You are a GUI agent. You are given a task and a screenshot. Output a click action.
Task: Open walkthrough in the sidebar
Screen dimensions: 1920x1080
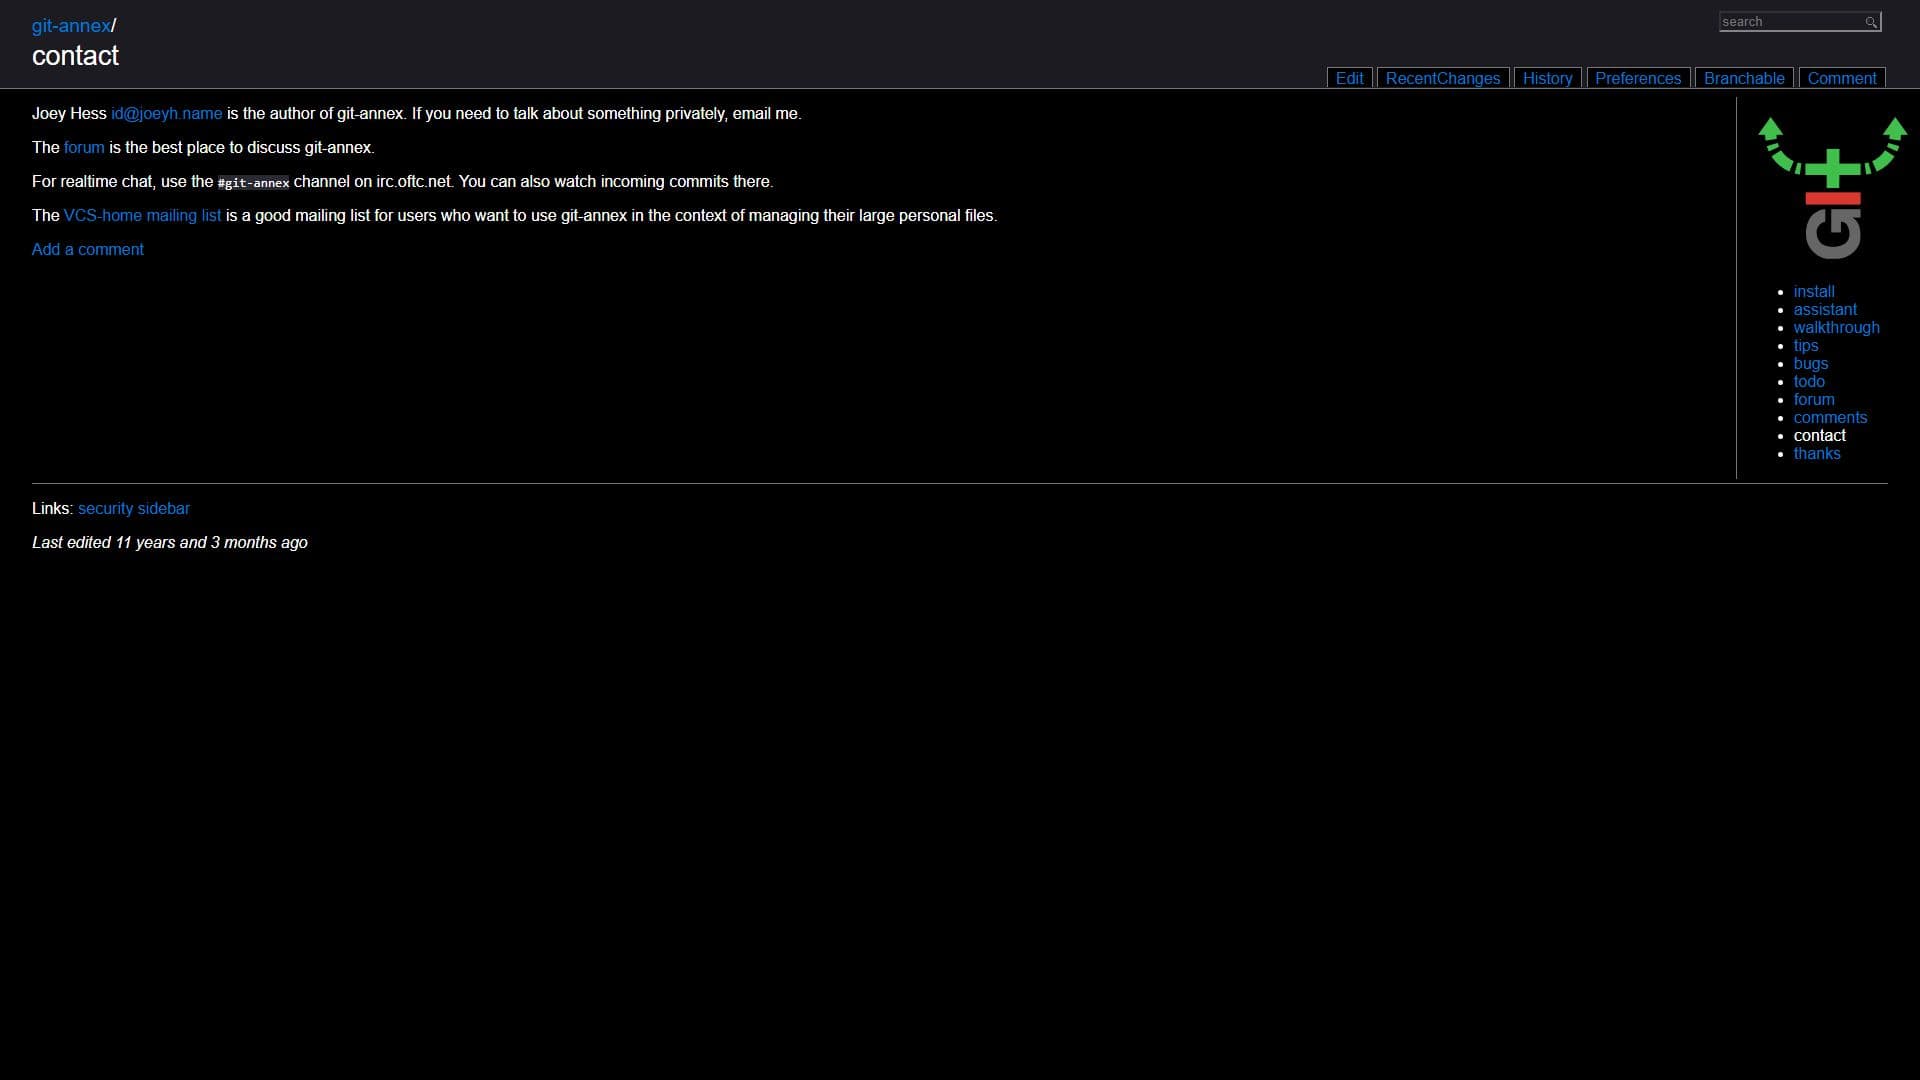pos(1836,328)
